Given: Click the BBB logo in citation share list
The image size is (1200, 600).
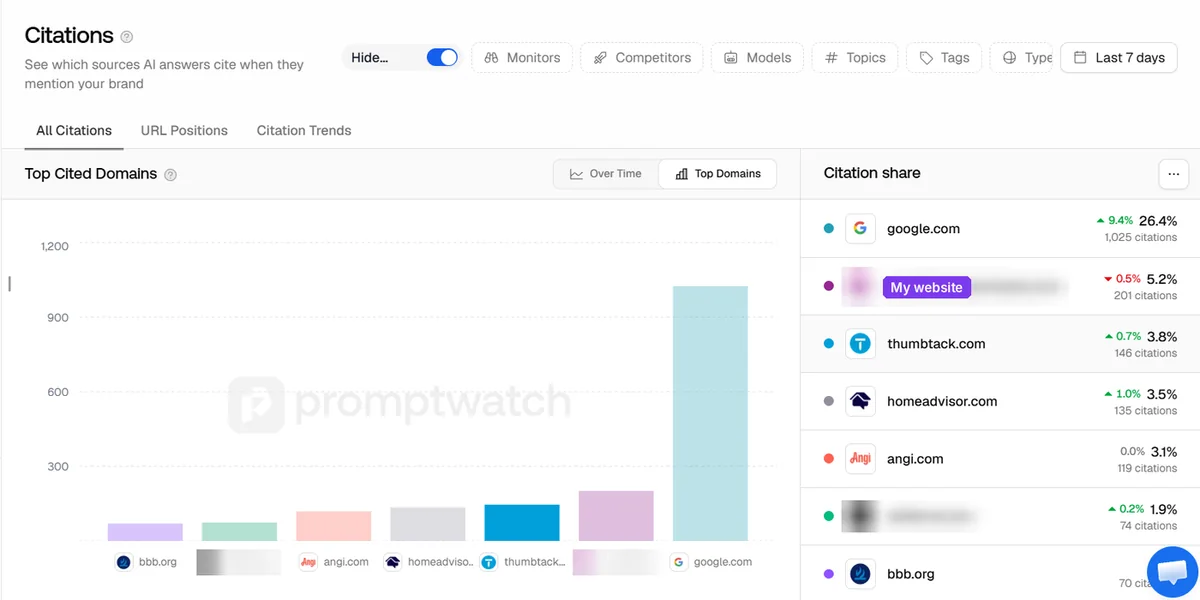Looking at the screenshot, I should (860, 574).
